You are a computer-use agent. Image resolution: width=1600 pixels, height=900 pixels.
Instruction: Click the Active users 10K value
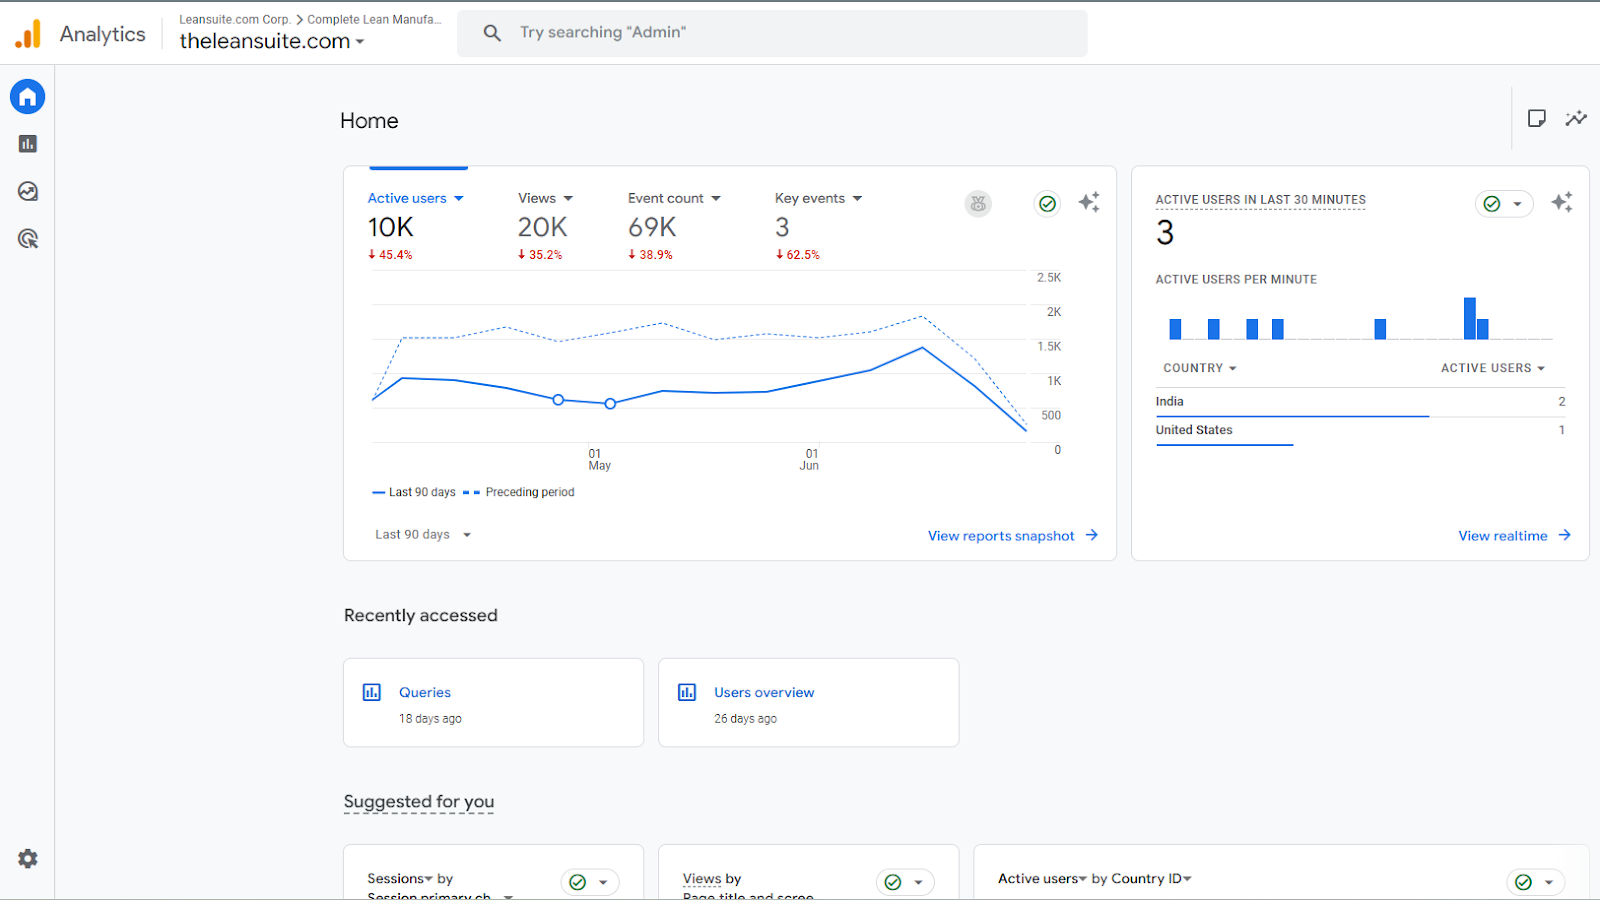point(391,228)
